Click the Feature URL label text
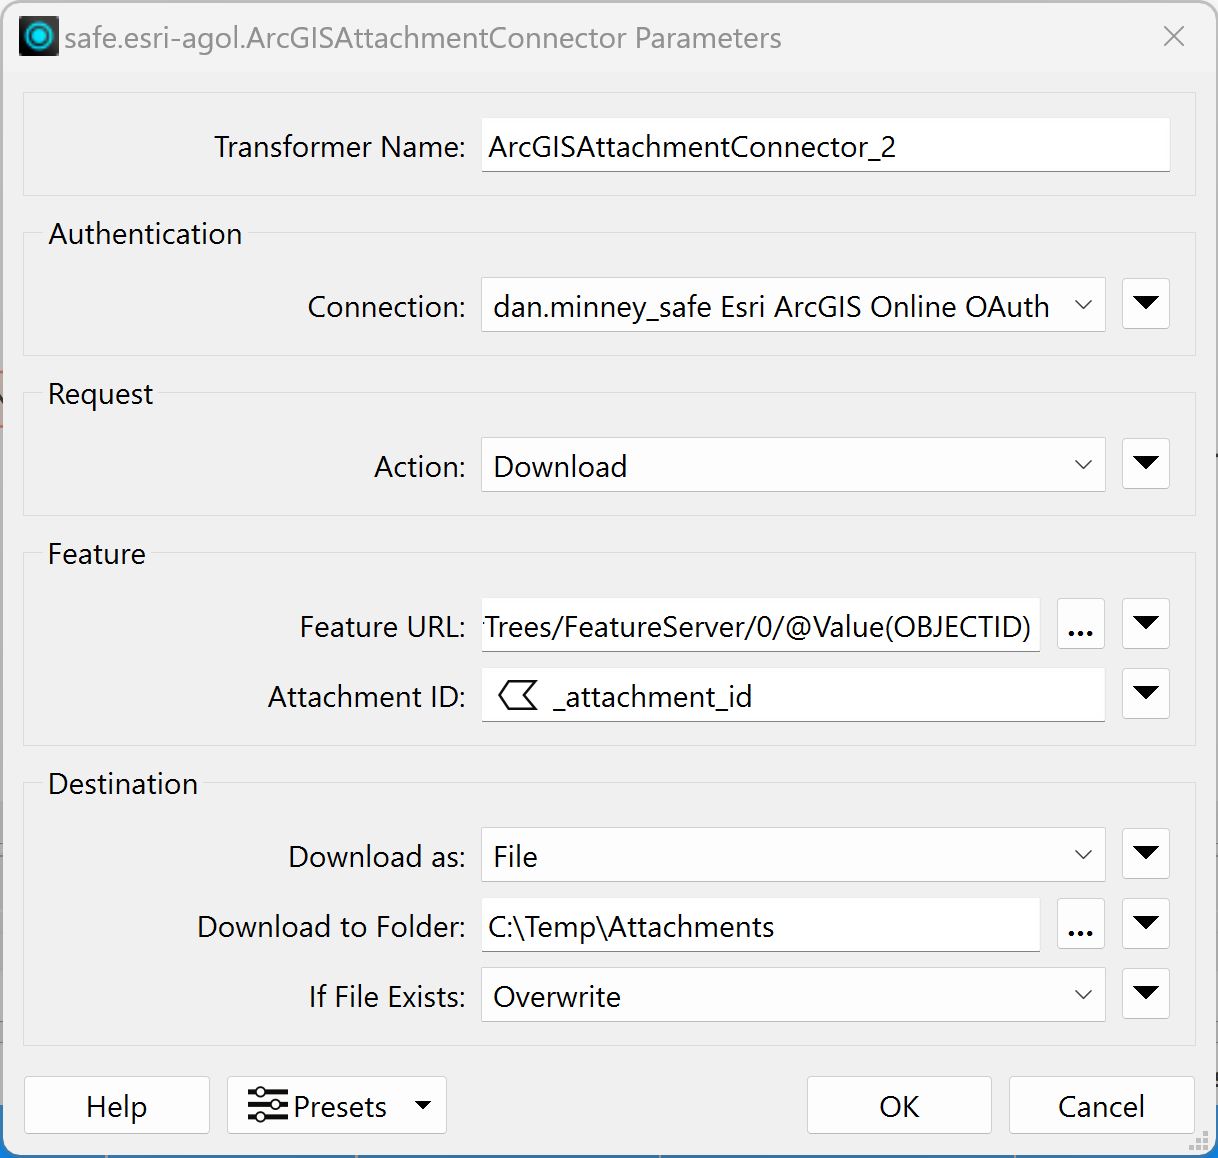Image resolution: width=1218 pixels, height=1158 pixels. coord(382,627)
